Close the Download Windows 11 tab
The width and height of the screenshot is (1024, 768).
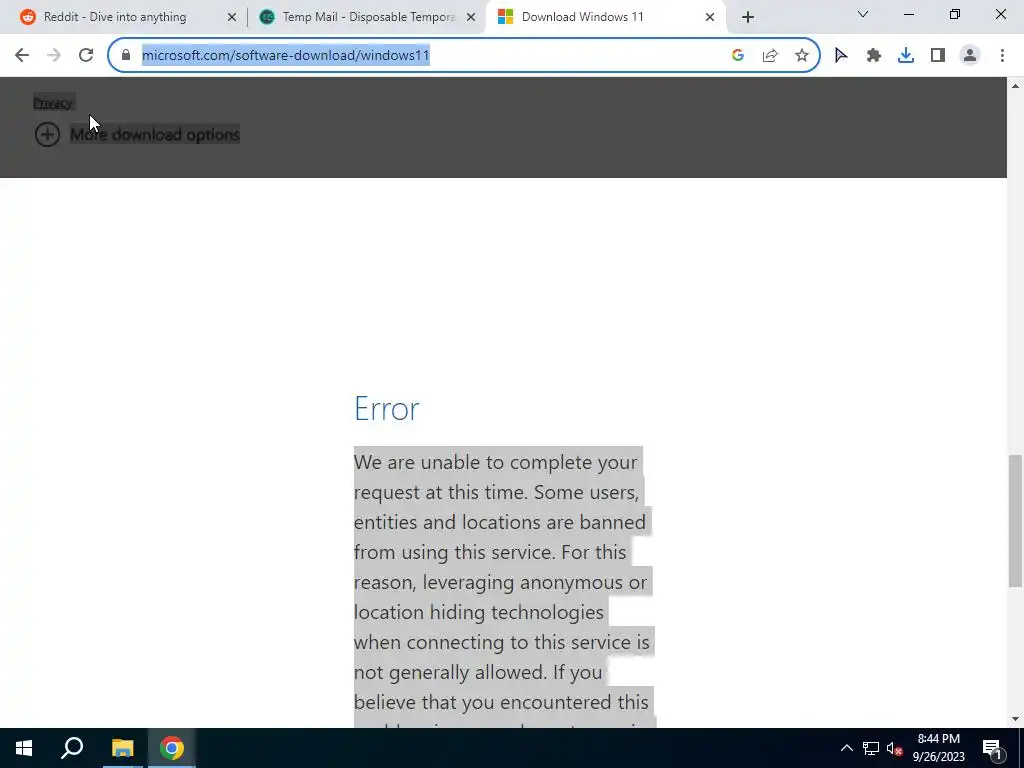710,17
